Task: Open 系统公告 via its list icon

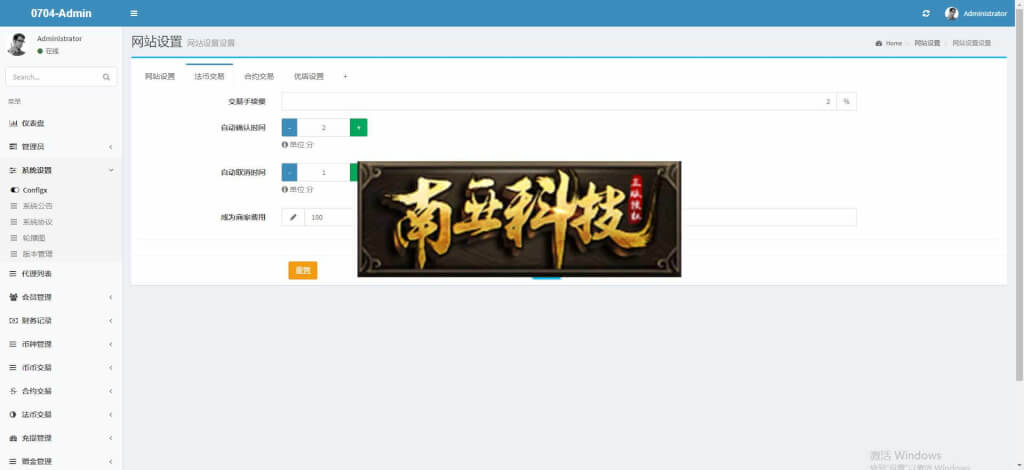Action: (15, 206)
